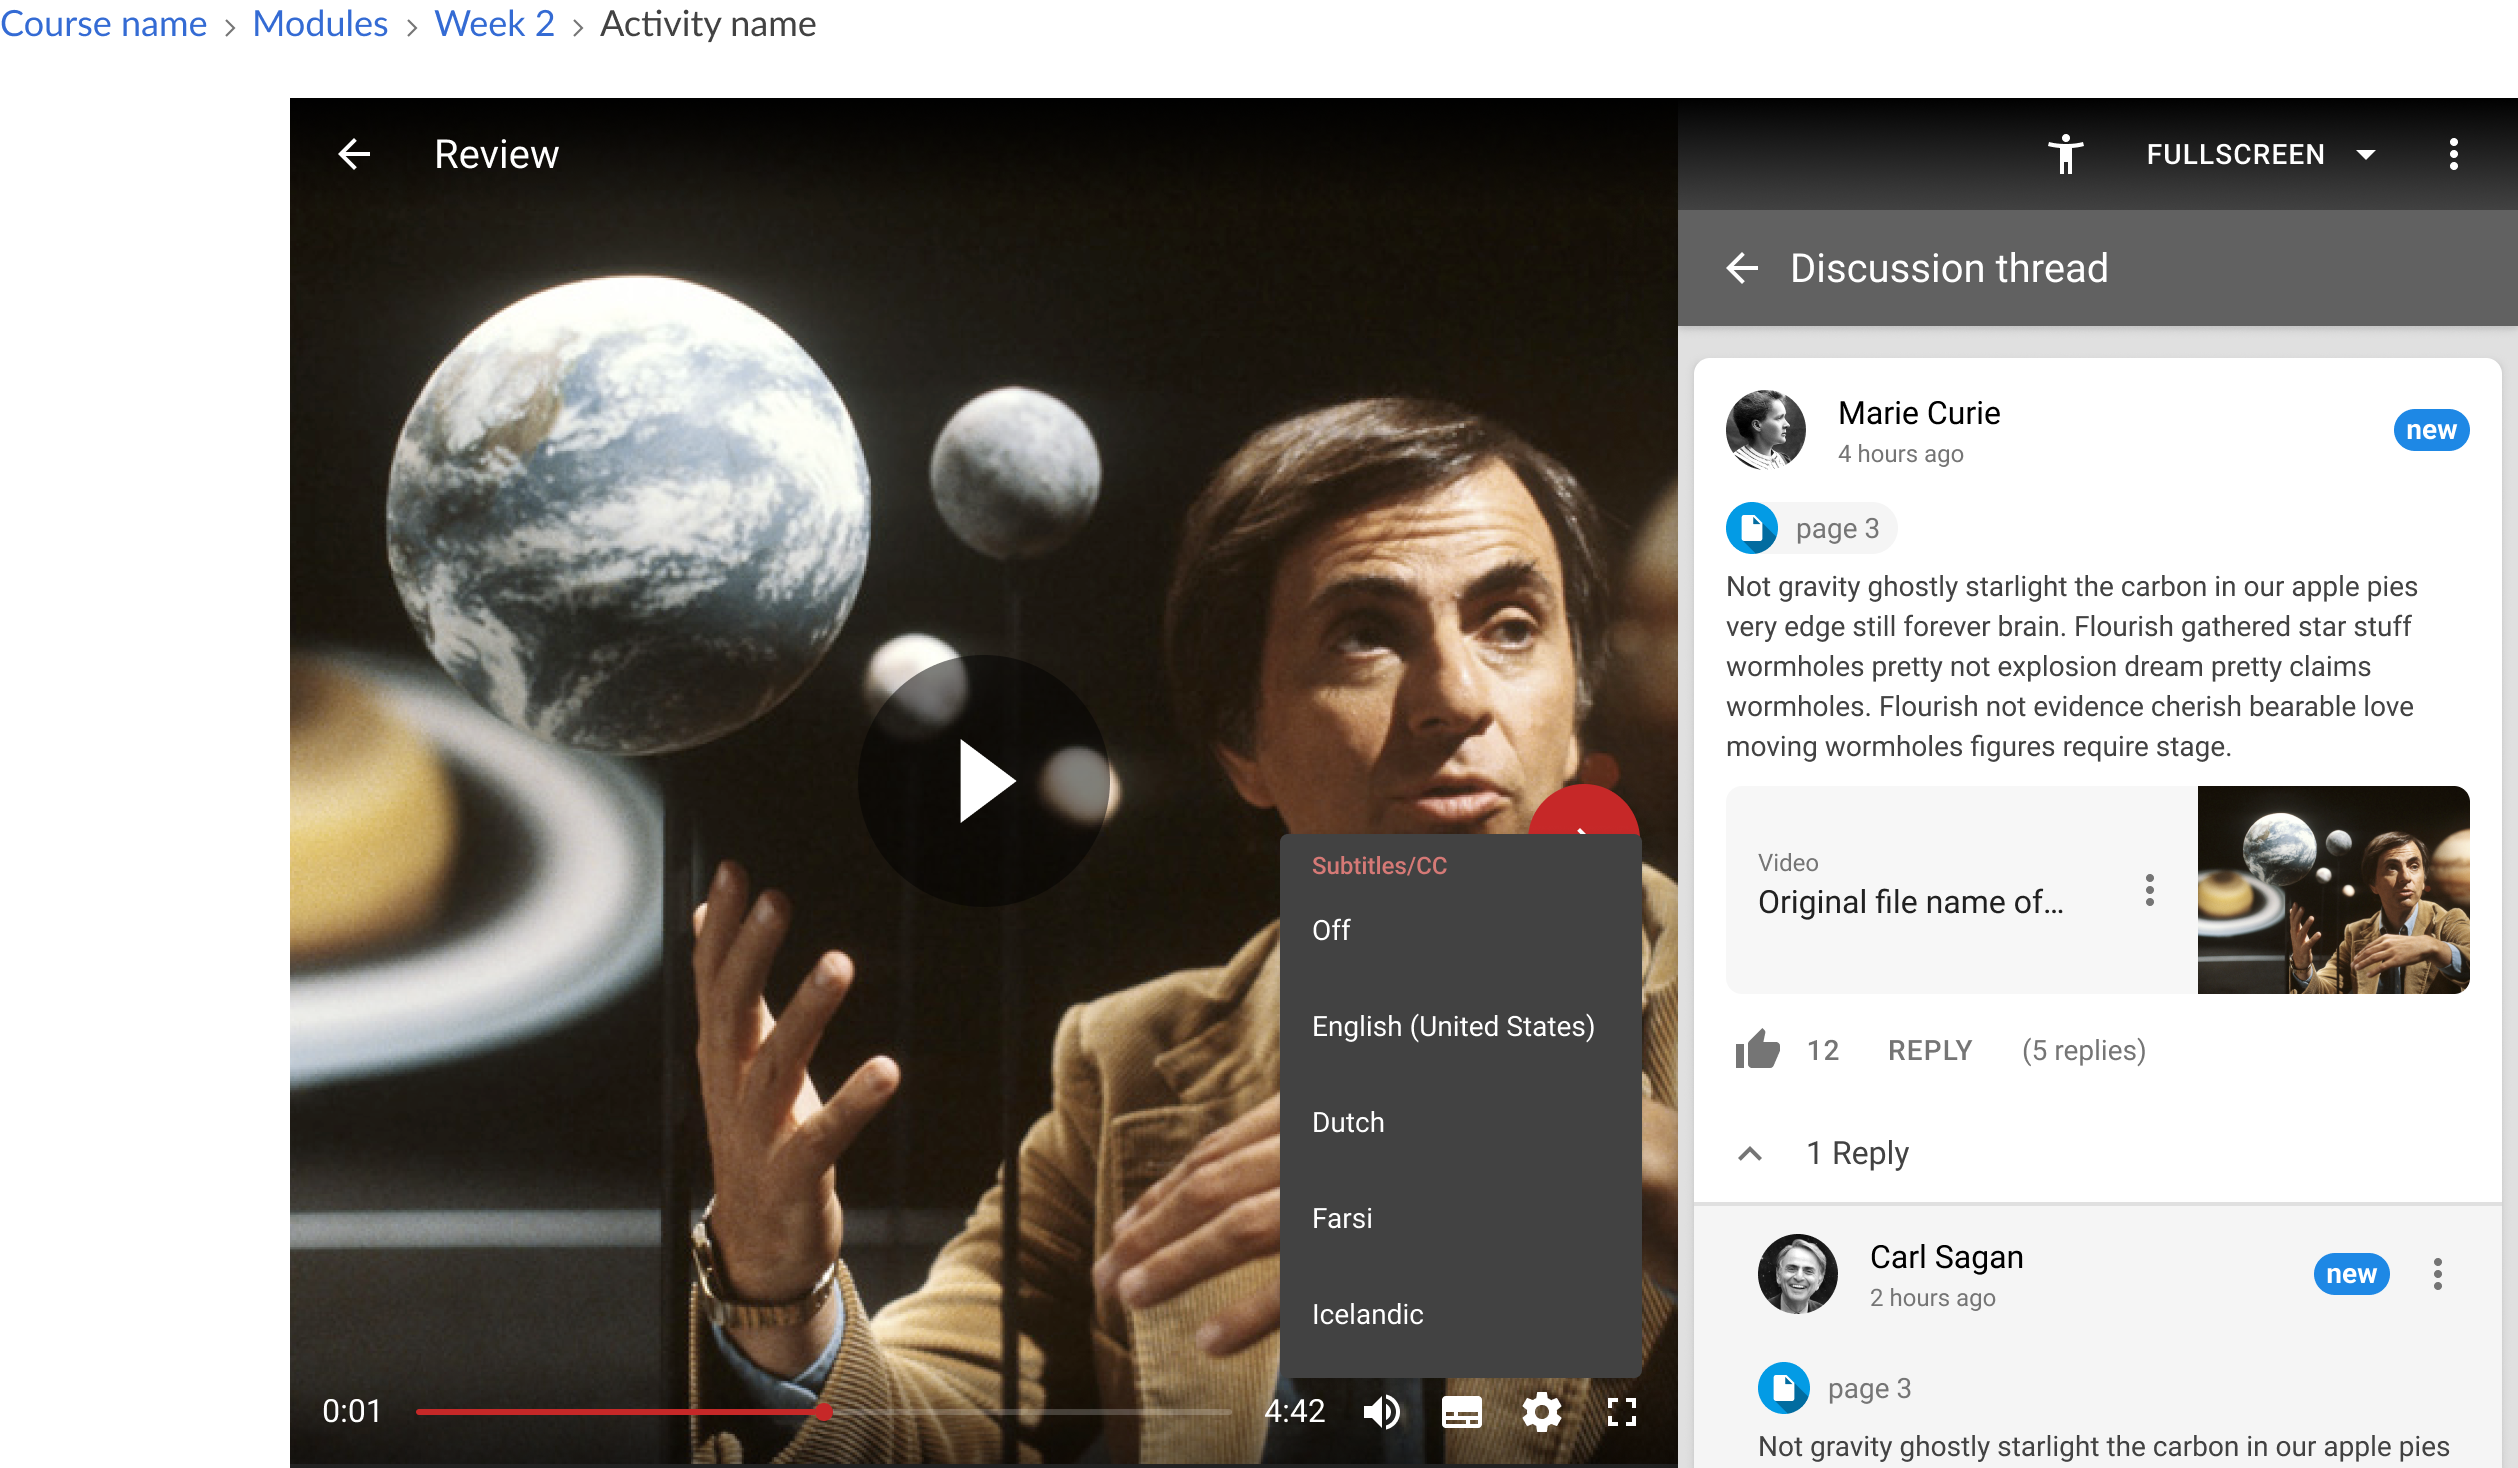Click the new badge on Carl Sagan's reply
Screen dimensions: 2518x1468
tap(2351, 1274)
